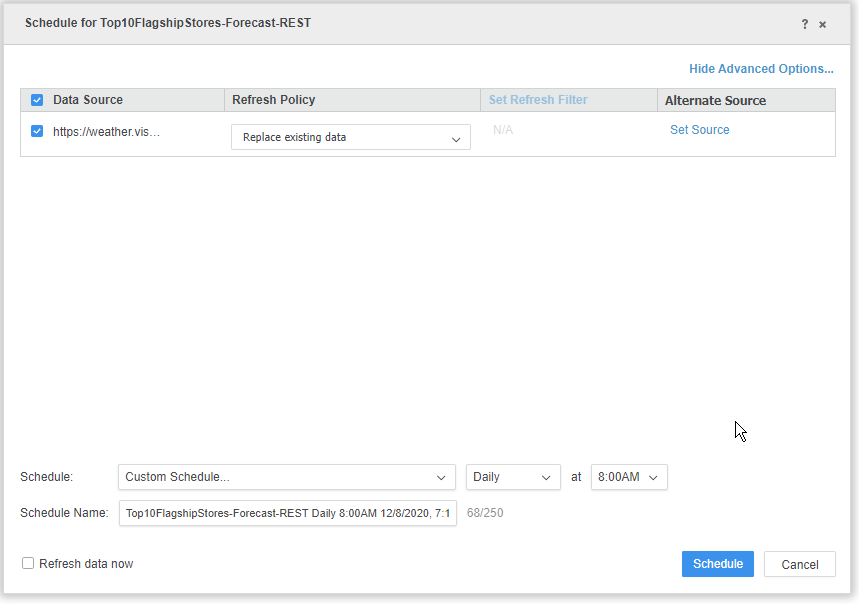Click the blue Schedule button
This screenshot has width=859, height=604.
(x=718, y=563)
